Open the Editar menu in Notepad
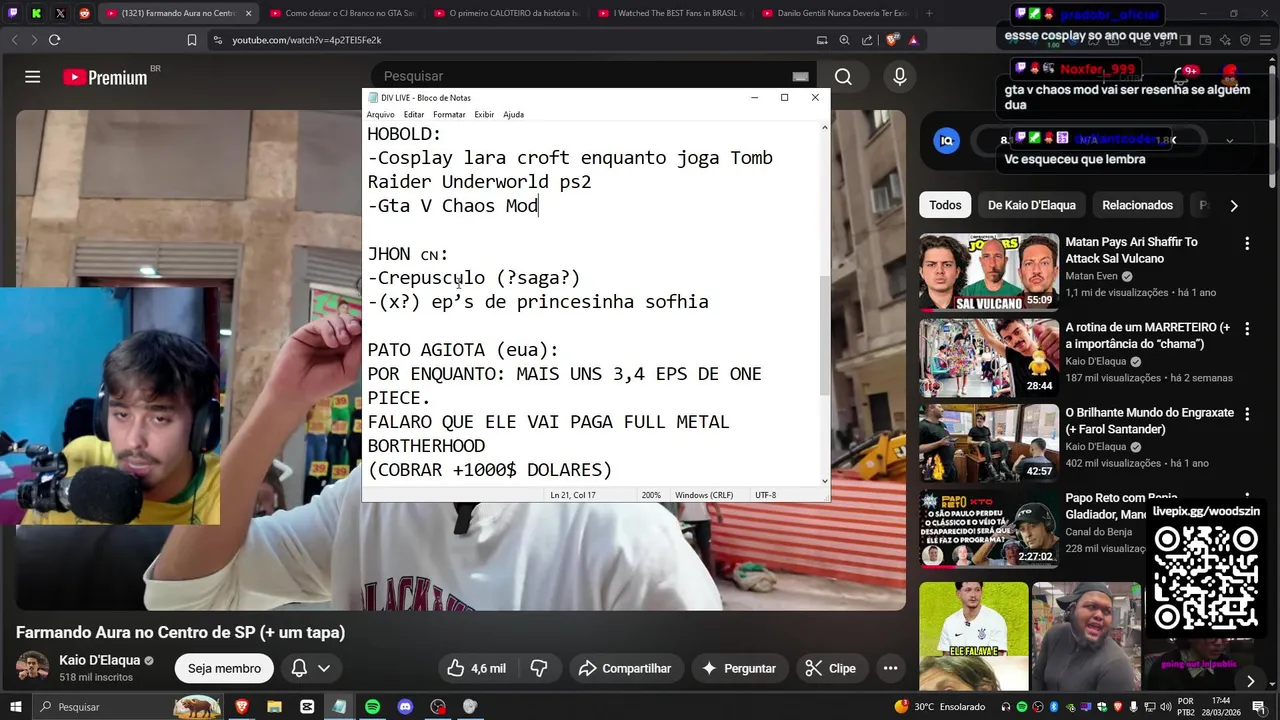The image size is (1280, 720). [413, 115]
